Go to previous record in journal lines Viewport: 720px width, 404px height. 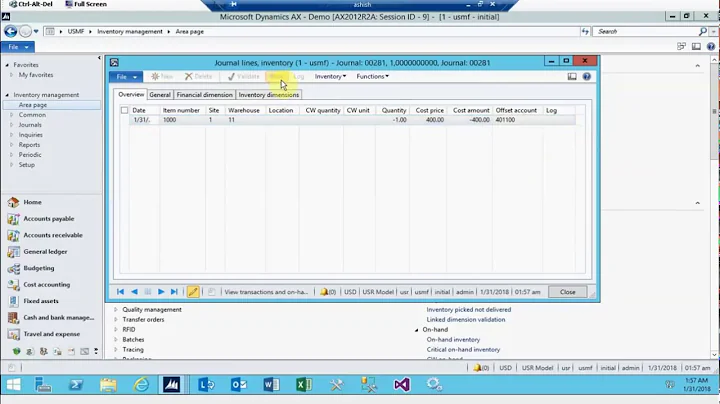pos(134,292)
